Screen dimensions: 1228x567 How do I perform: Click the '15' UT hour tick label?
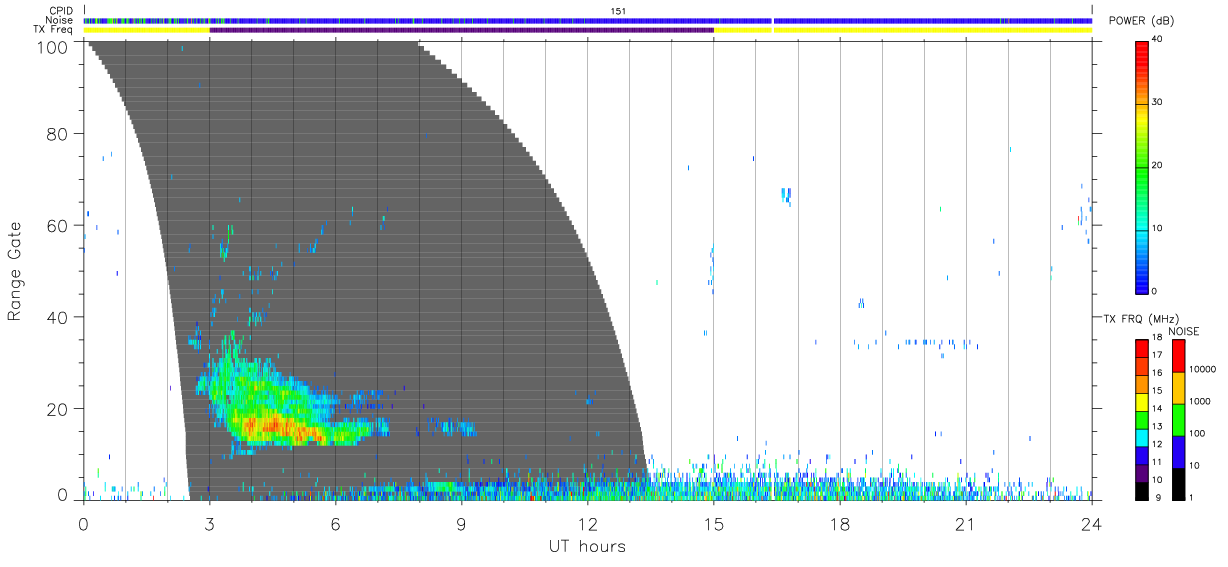pos(714,523)
